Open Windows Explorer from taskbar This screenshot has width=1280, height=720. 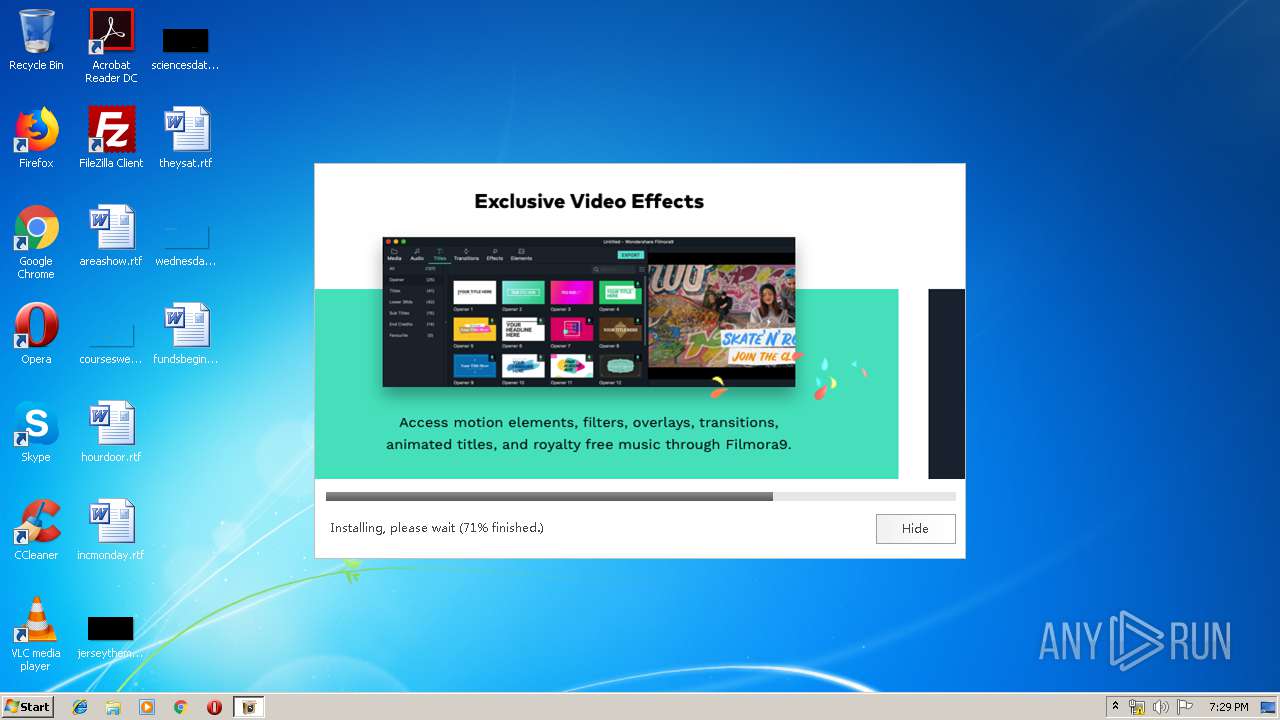tap(113, 707)
